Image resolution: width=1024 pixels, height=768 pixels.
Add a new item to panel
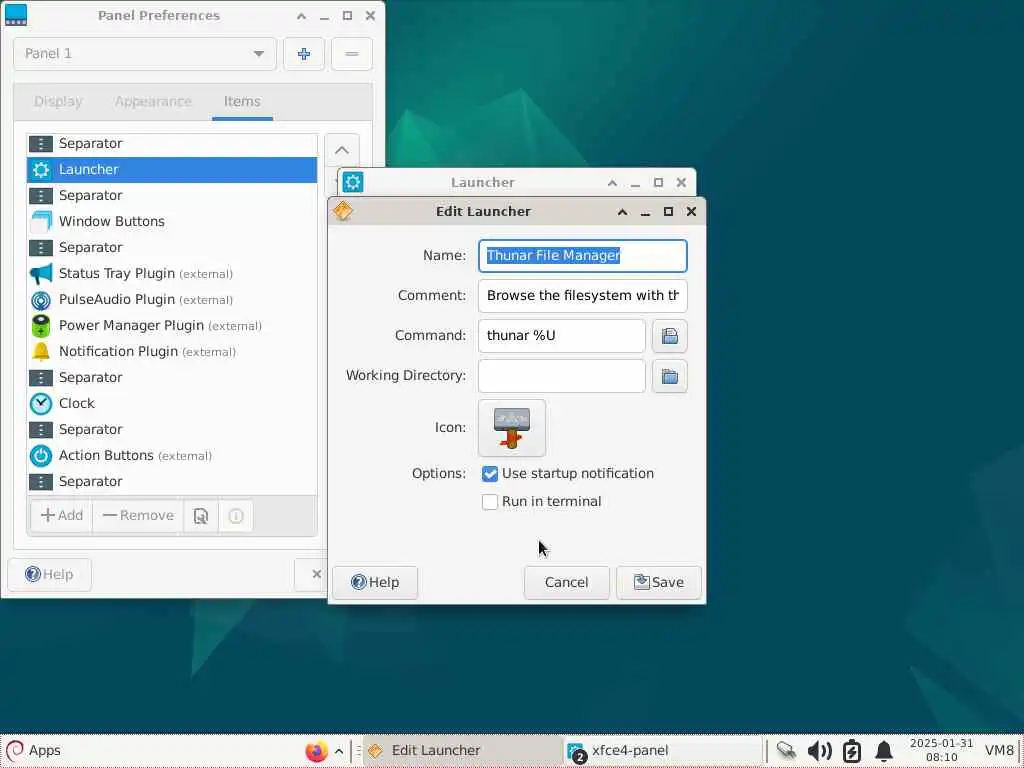click(61, 516)
